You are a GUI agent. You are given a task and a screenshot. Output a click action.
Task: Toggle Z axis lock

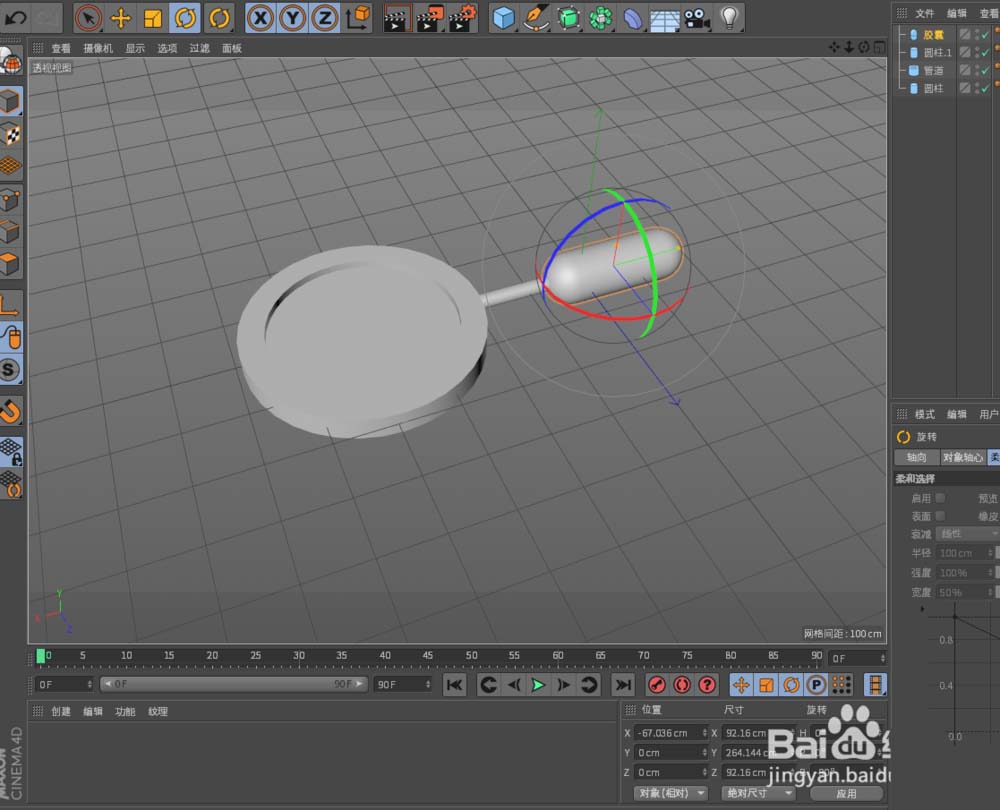(325, 18)
